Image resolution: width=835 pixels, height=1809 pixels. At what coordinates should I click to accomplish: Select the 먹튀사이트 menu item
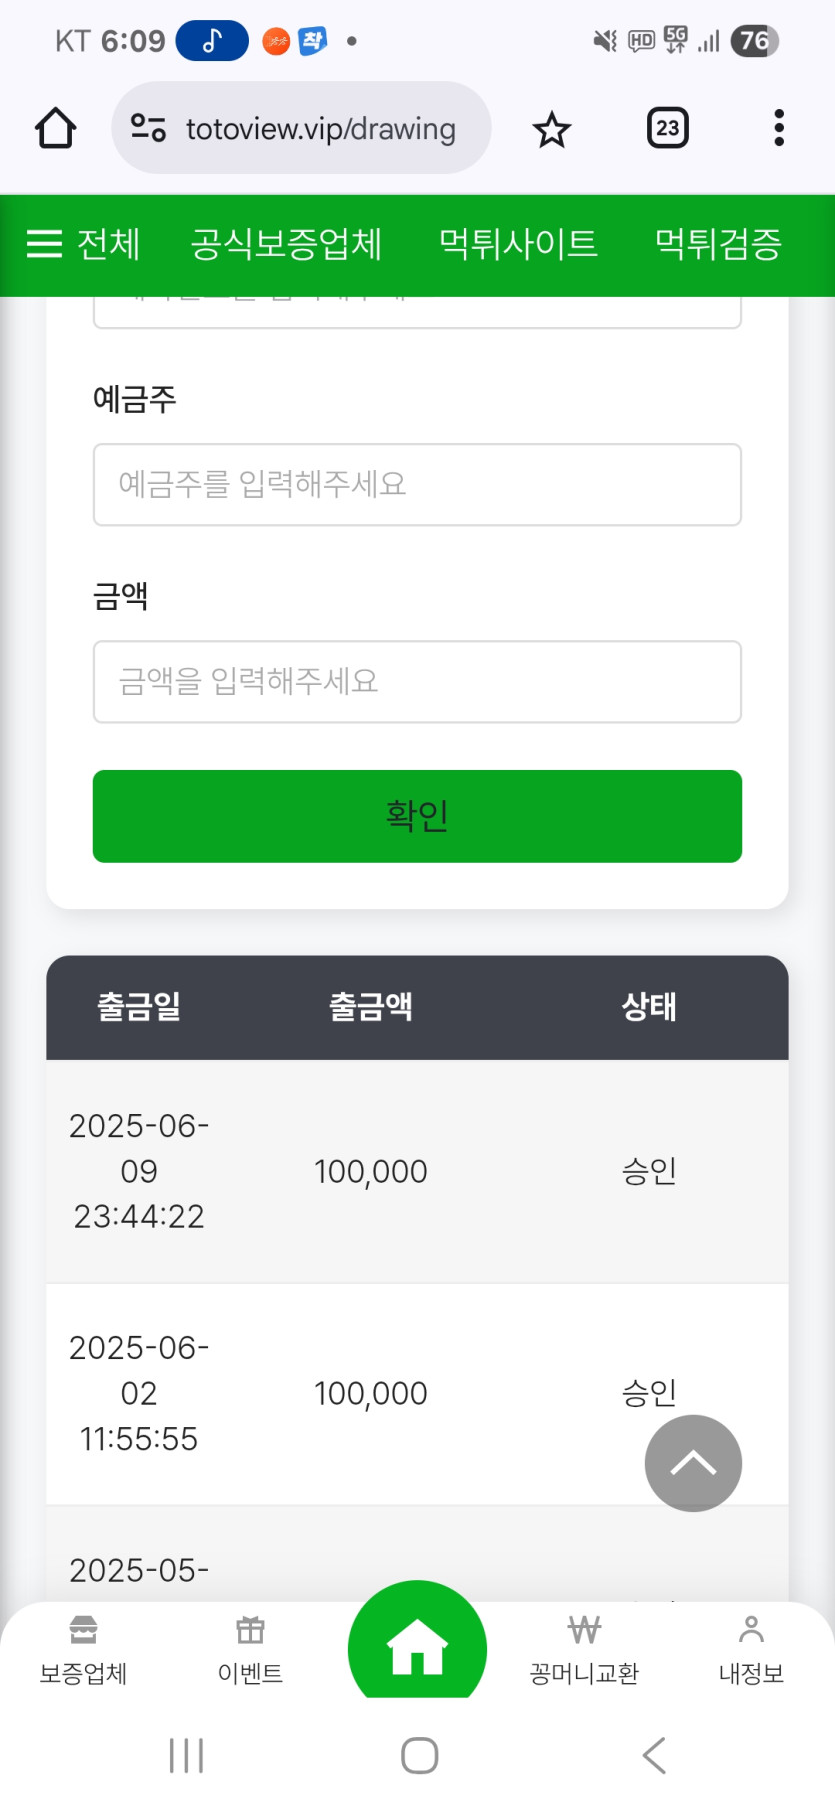click(x=518, y=244)
